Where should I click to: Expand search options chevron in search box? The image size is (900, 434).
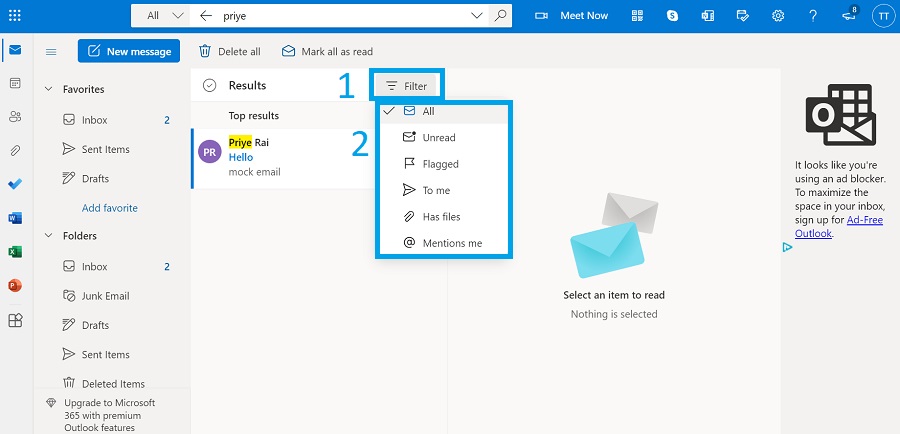coord(476,16)
